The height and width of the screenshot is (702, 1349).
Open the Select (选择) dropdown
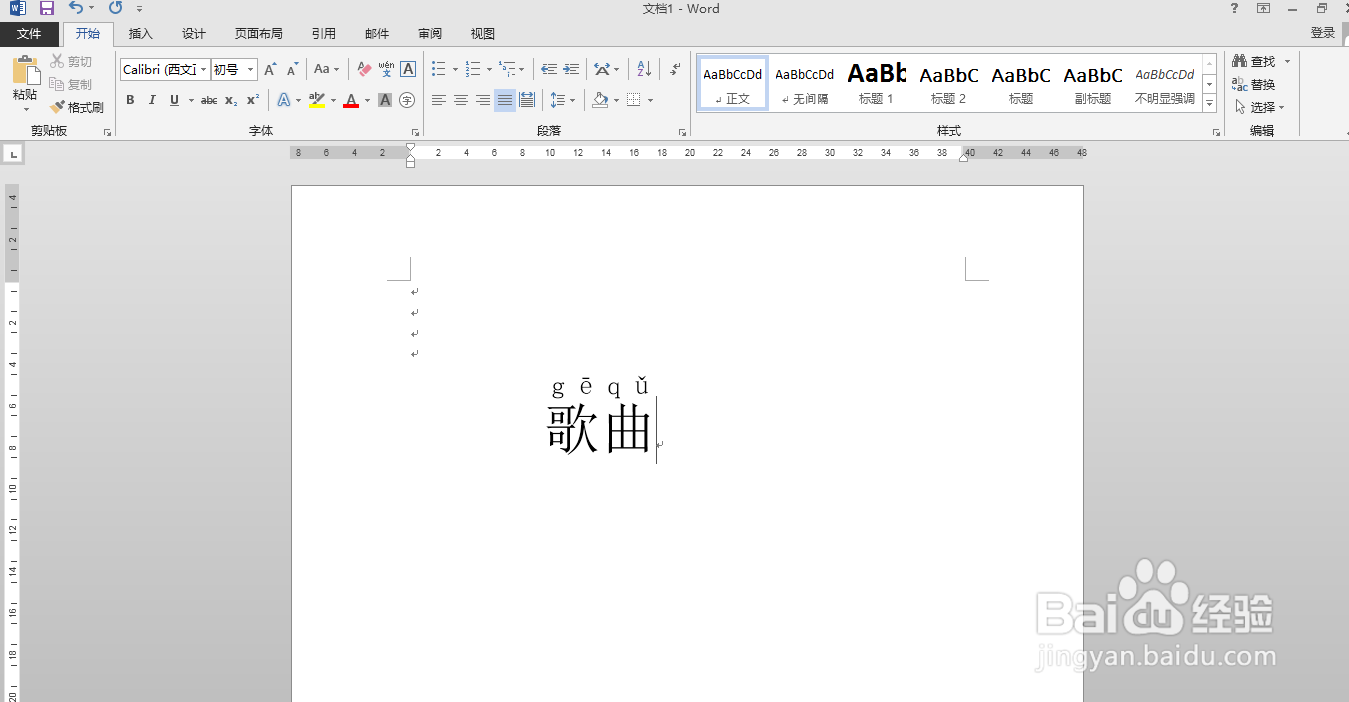pos(1258,107)
